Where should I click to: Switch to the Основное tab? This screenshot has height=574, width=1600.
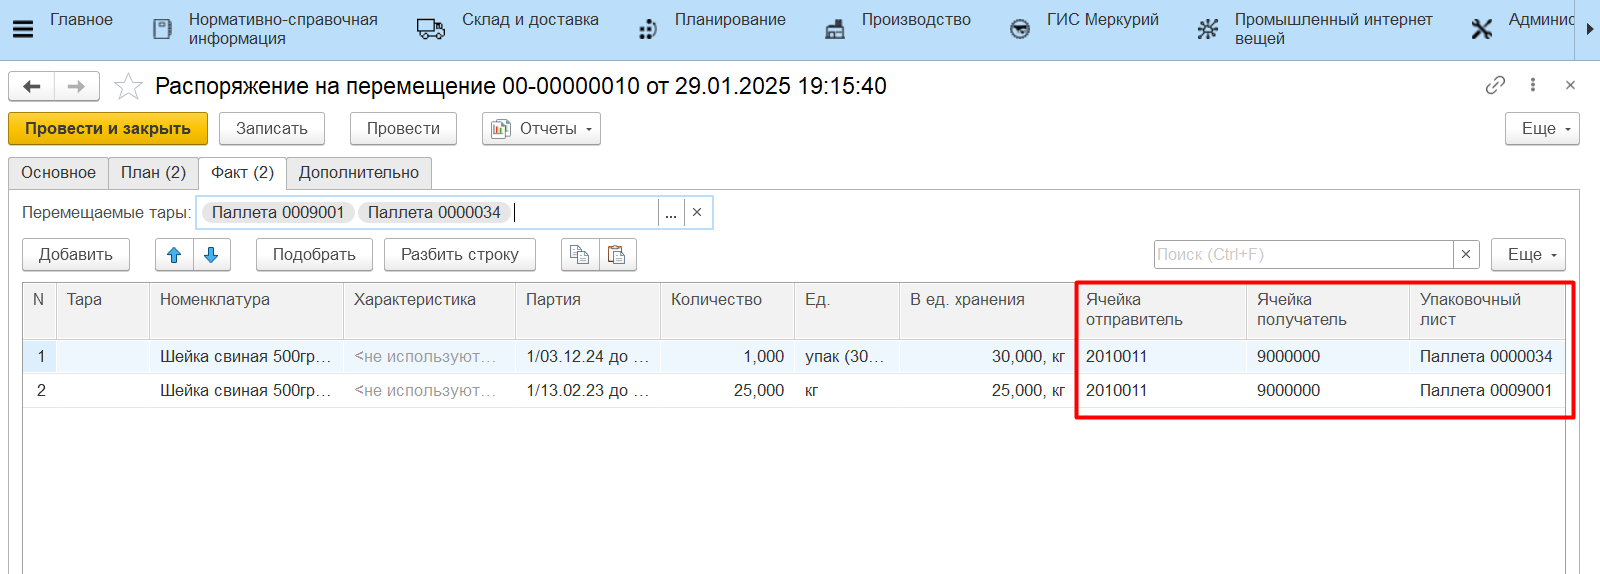tap(59, 173)
